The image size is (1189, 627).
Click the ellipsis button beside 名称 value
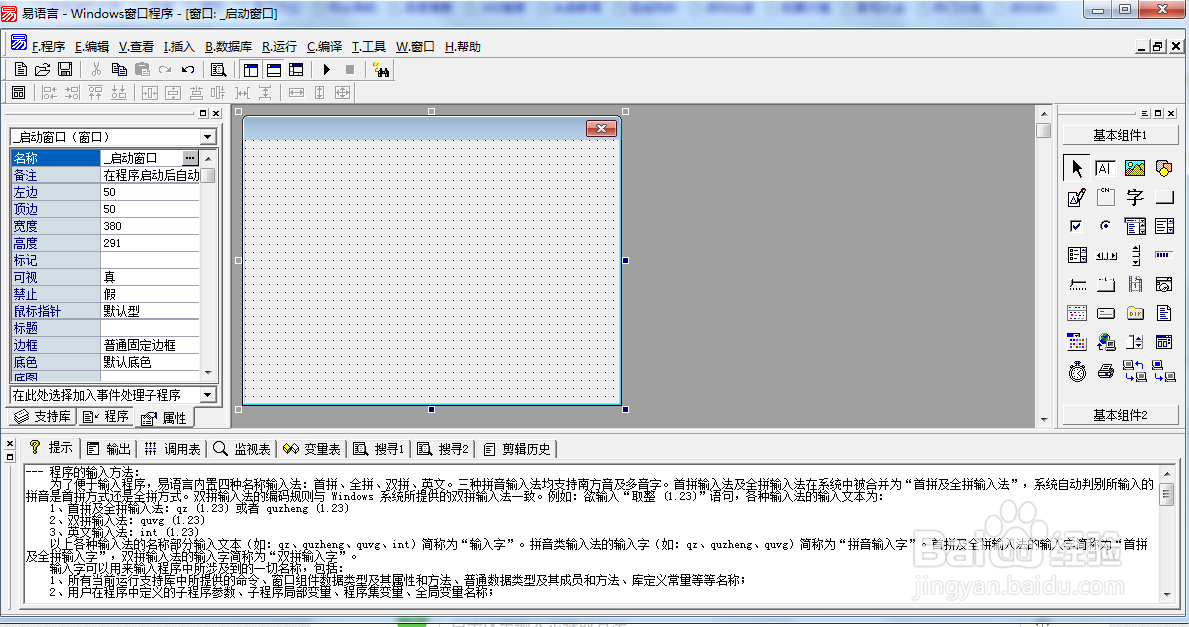coord(190,158)
